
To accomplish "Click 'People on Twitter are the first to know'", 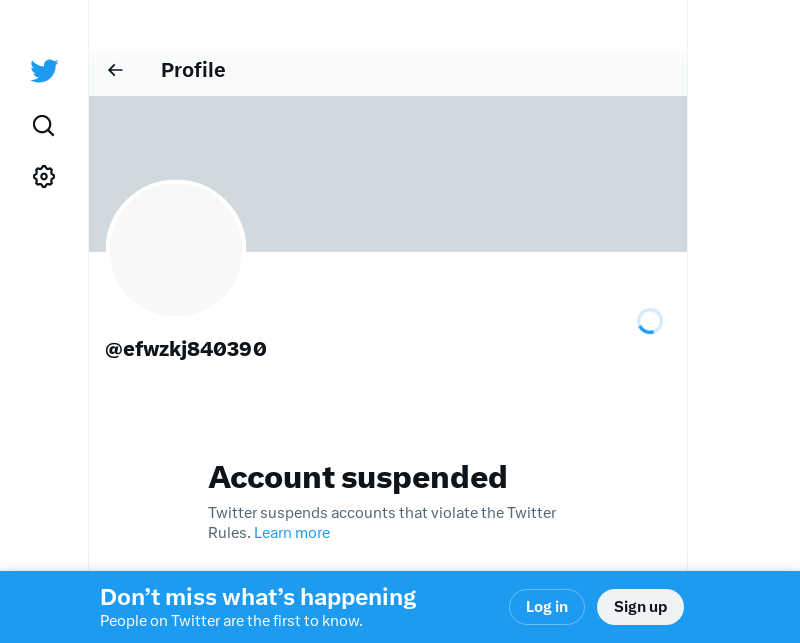I will [231, 621].
